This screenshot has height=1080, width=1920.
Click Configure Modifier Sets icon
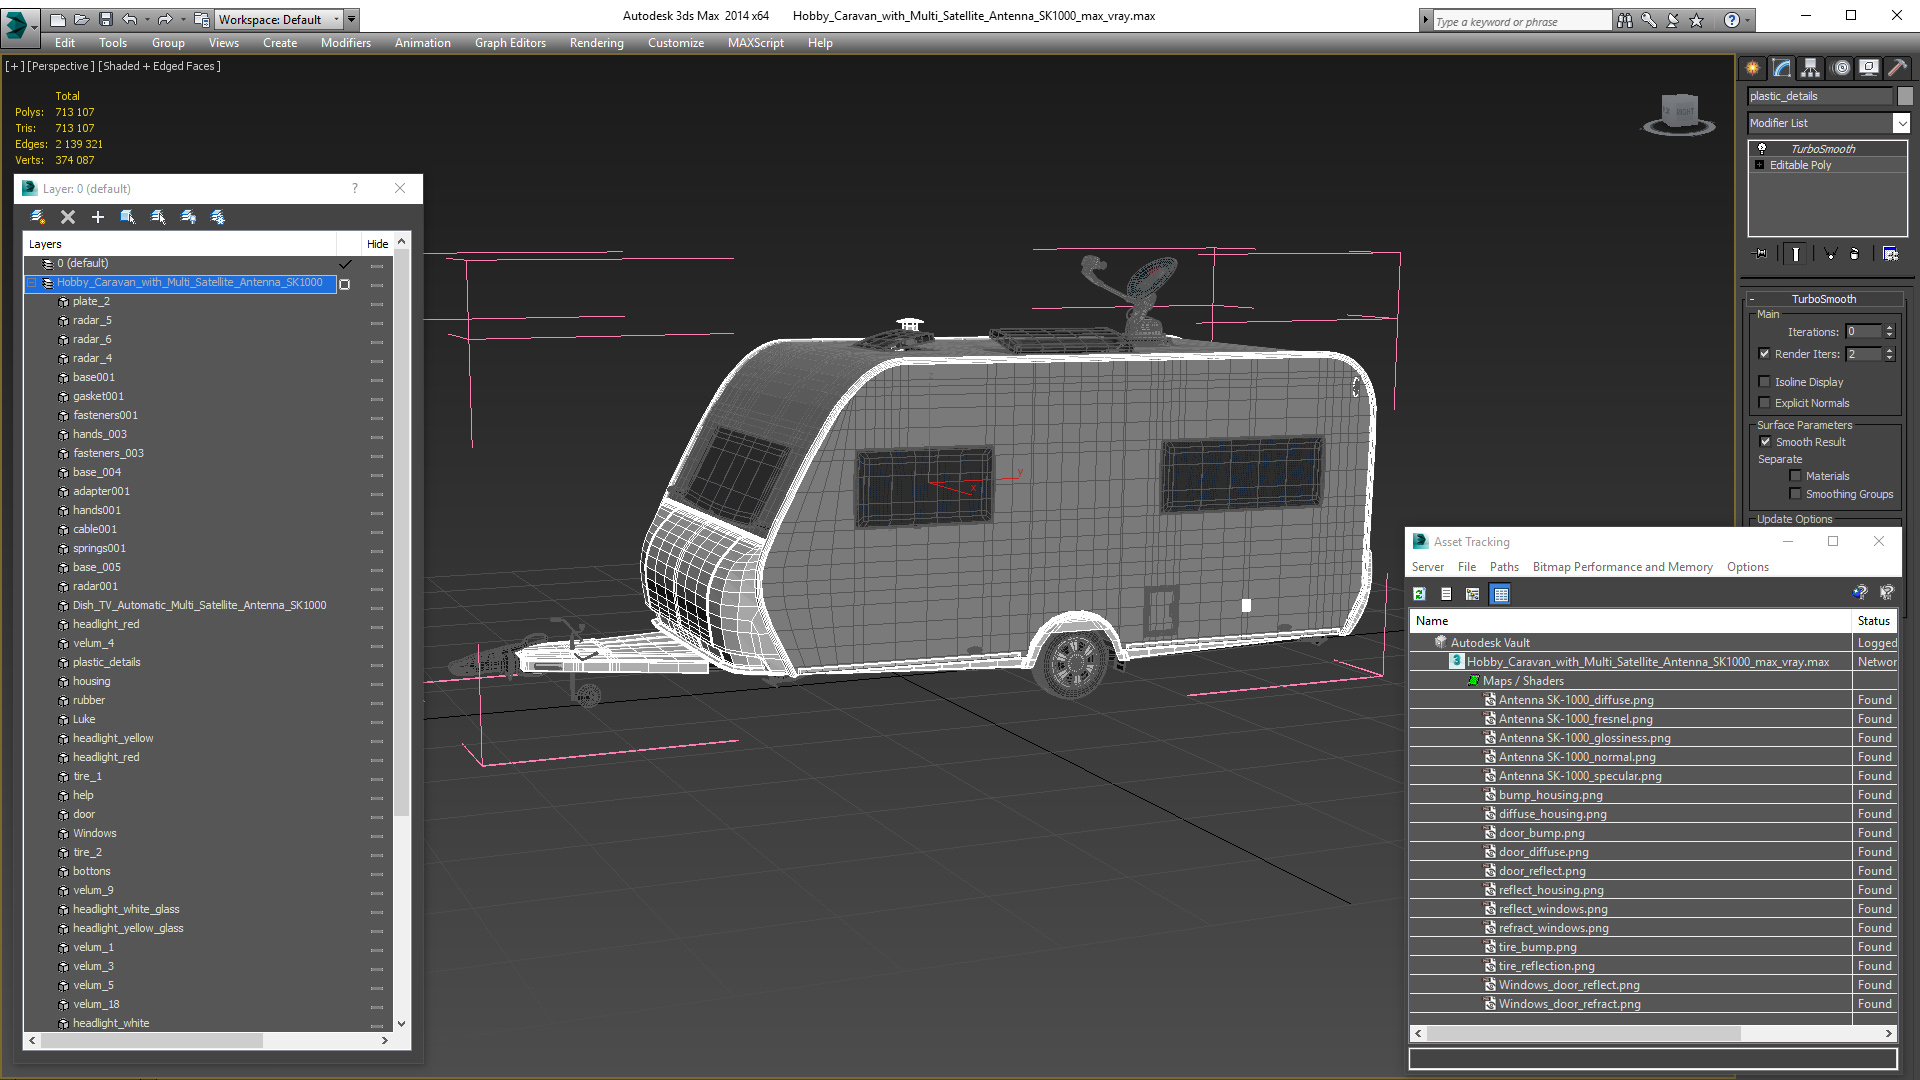1890,254
